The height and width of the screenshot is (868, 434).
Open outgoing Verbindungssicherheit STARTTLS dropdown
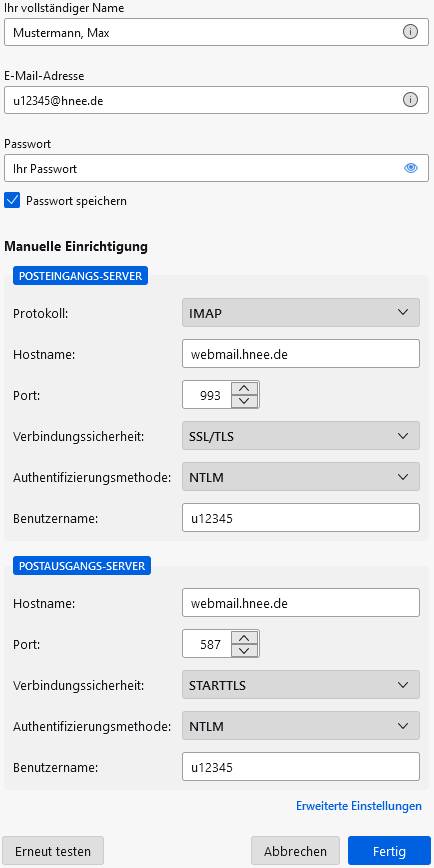(x=301, y=685)
